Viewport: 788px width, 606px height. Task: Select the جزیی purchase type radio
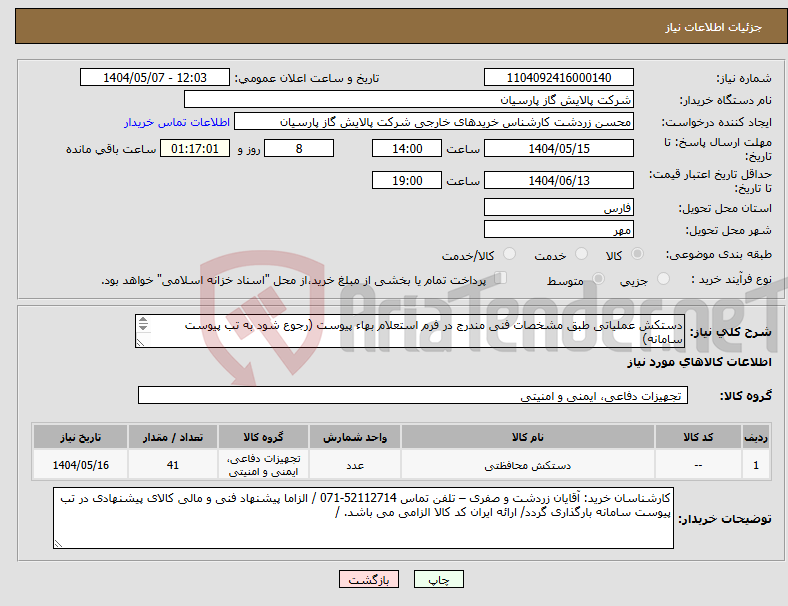tap(663, 278)
